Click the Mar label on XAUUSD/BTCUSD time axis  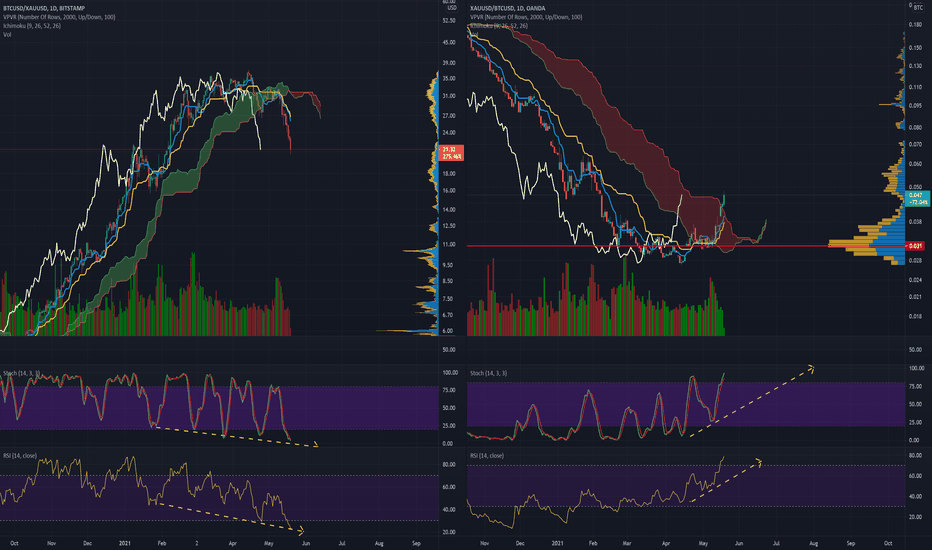627,543
